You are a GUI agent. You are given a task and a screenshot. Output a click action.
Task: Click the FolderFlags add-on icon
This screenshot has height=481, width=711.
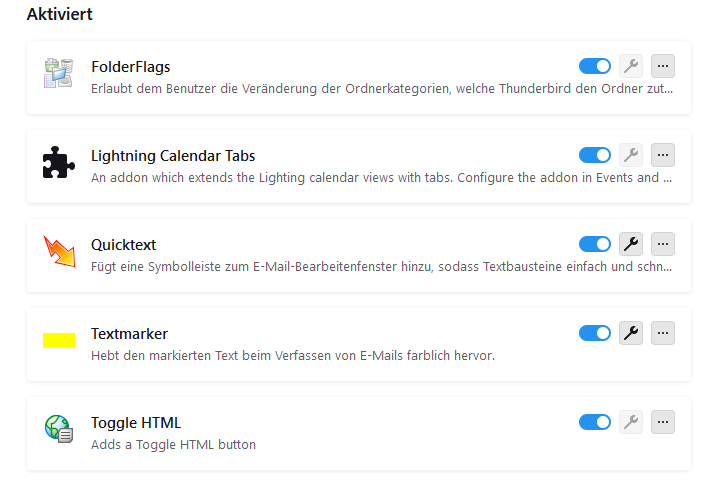(59, 74)
